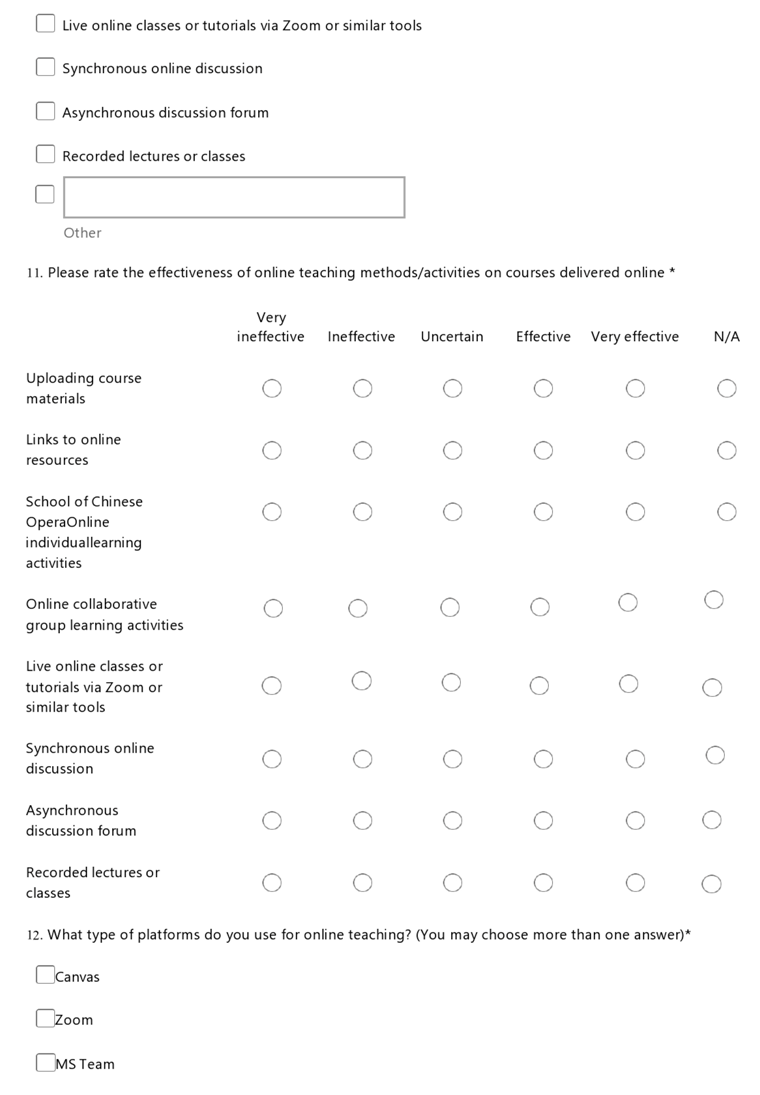This screenshot has width=760, height=1095.
Task: Mark Links to online resources as Uncertain
Action: [452, 450]
